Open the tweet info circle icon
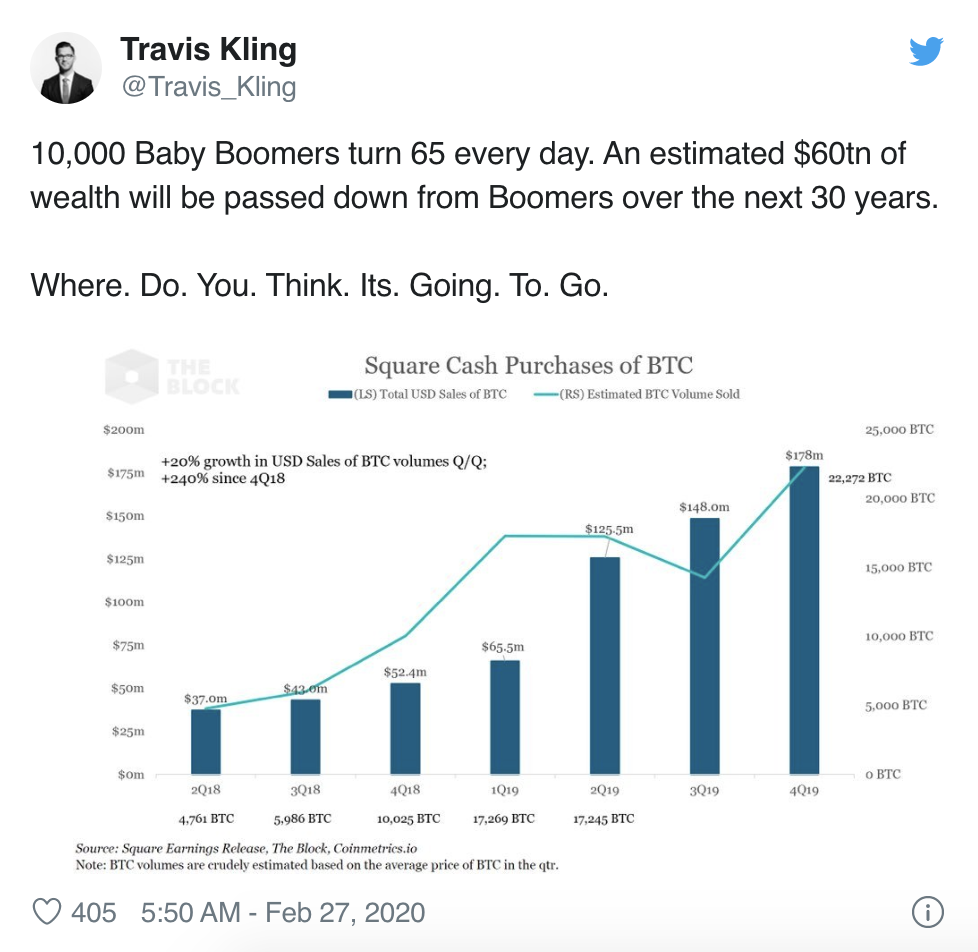 coord(927,912)
